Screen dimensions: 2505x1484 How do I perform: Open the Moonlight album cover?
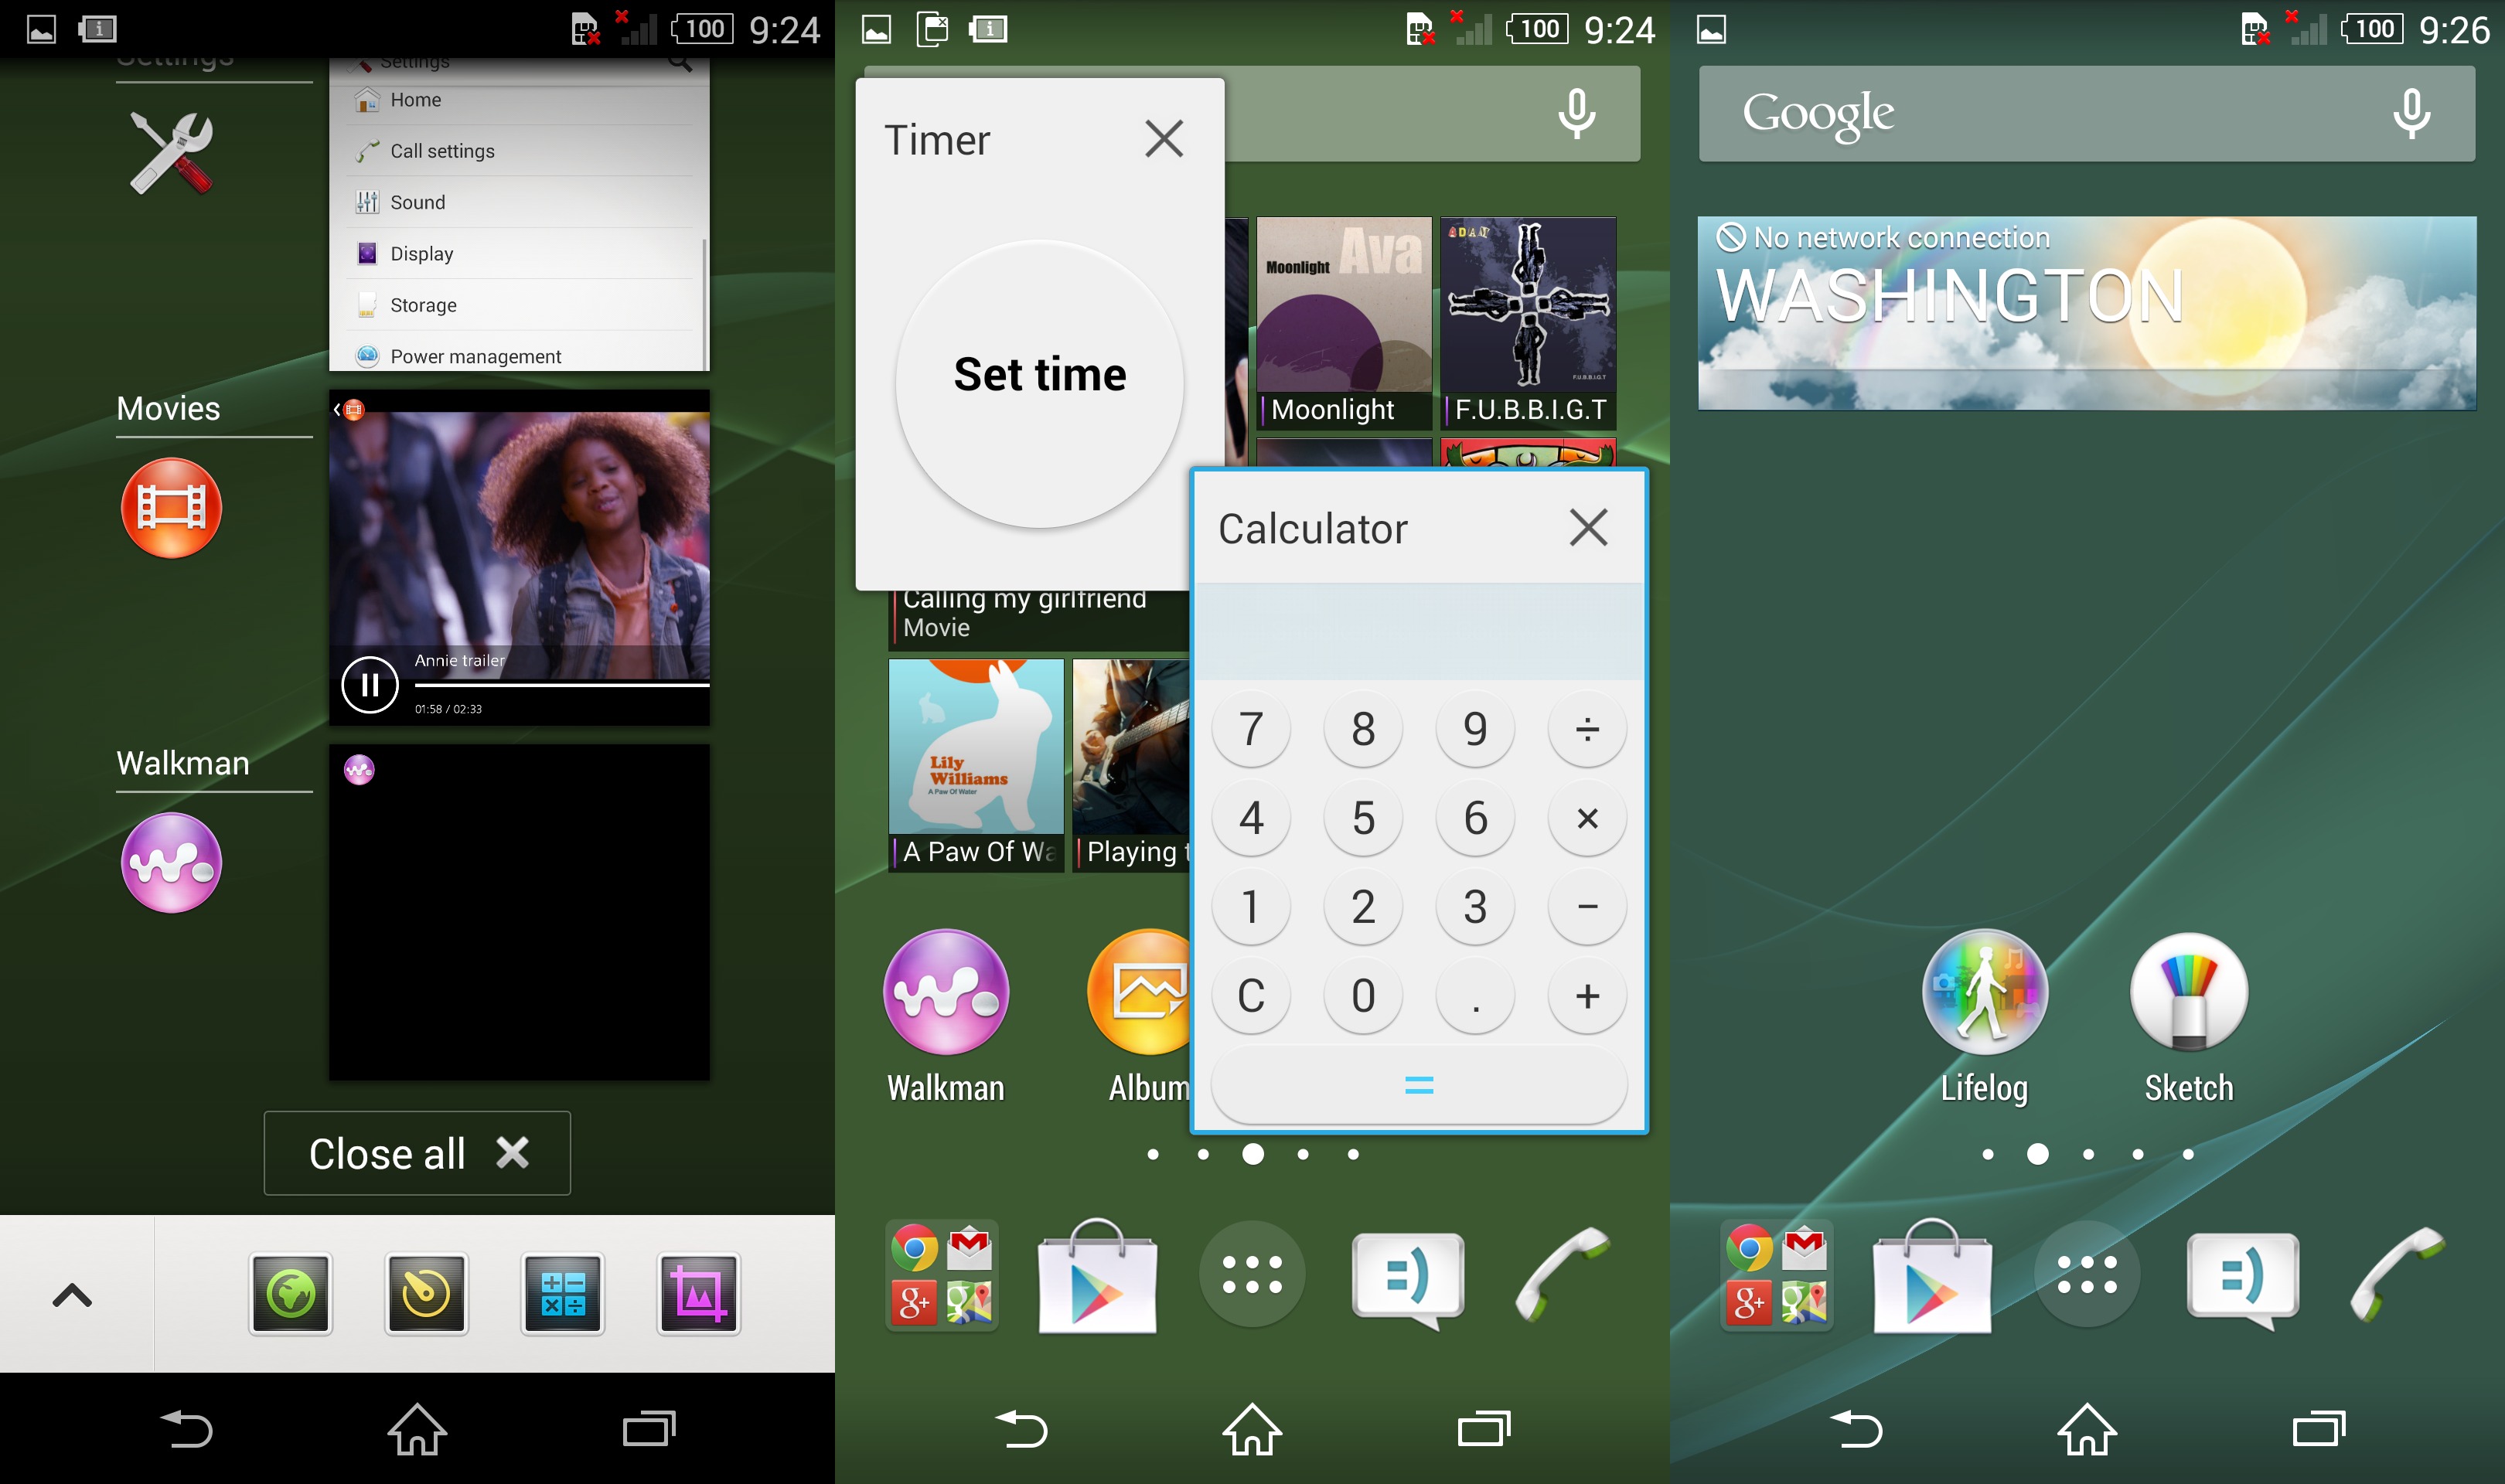click(1344, 323)
